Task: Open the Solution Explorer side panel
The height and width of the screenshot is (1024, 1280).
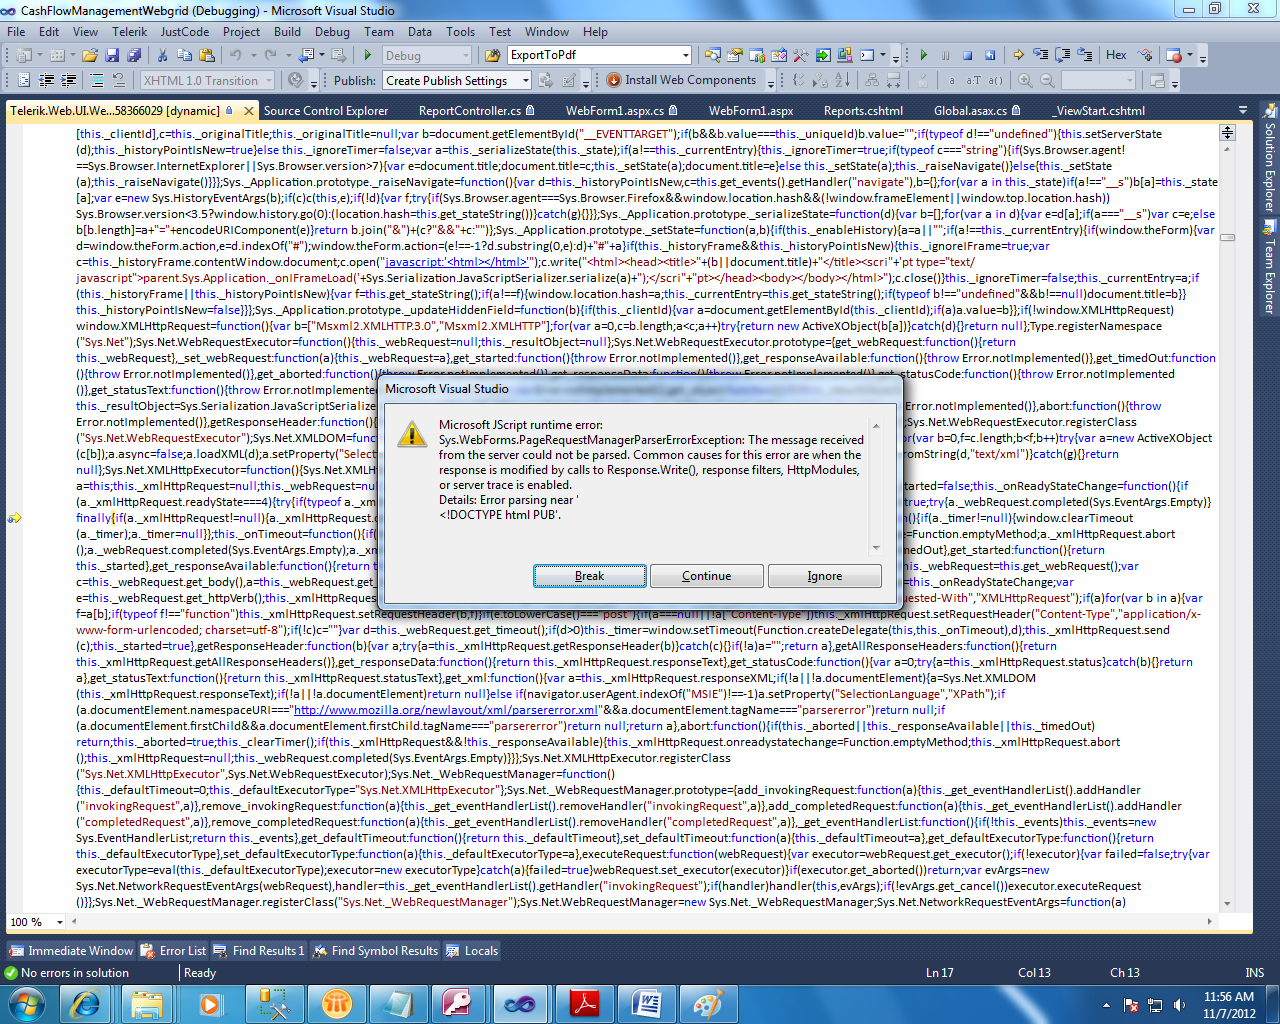Action: 1270,160
